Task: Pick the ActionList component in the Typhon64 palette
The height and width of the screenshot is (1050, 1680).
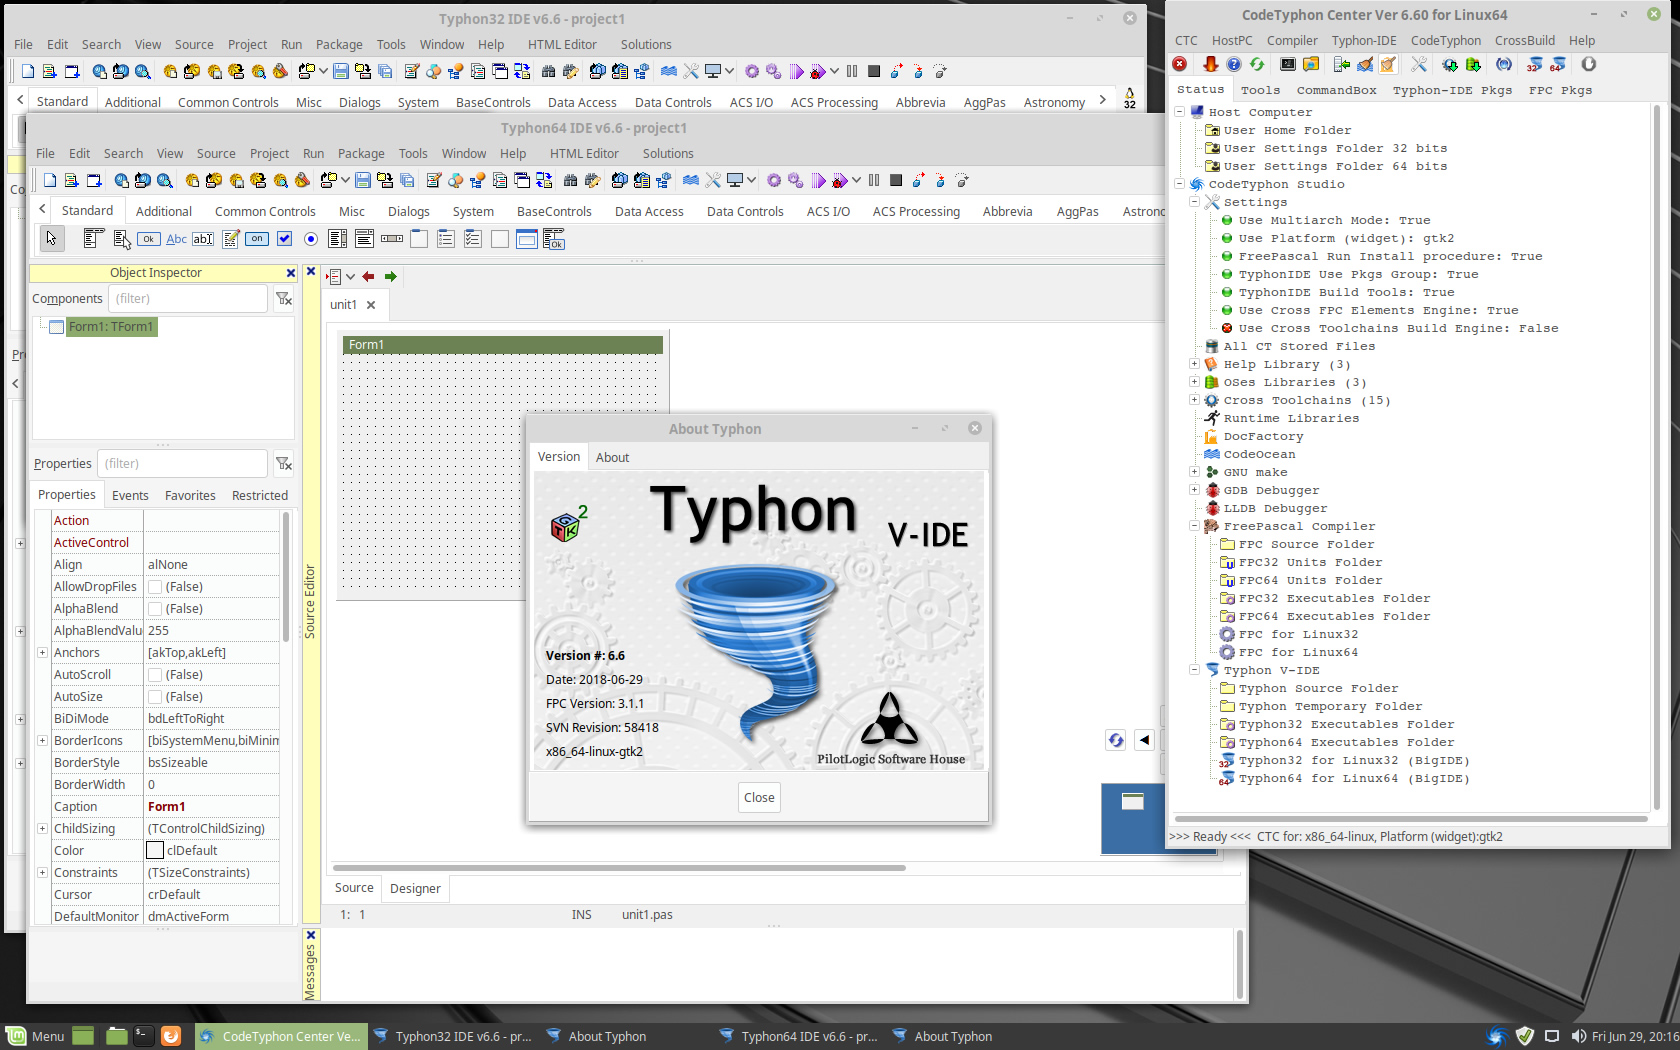Action: pos(554,239)
